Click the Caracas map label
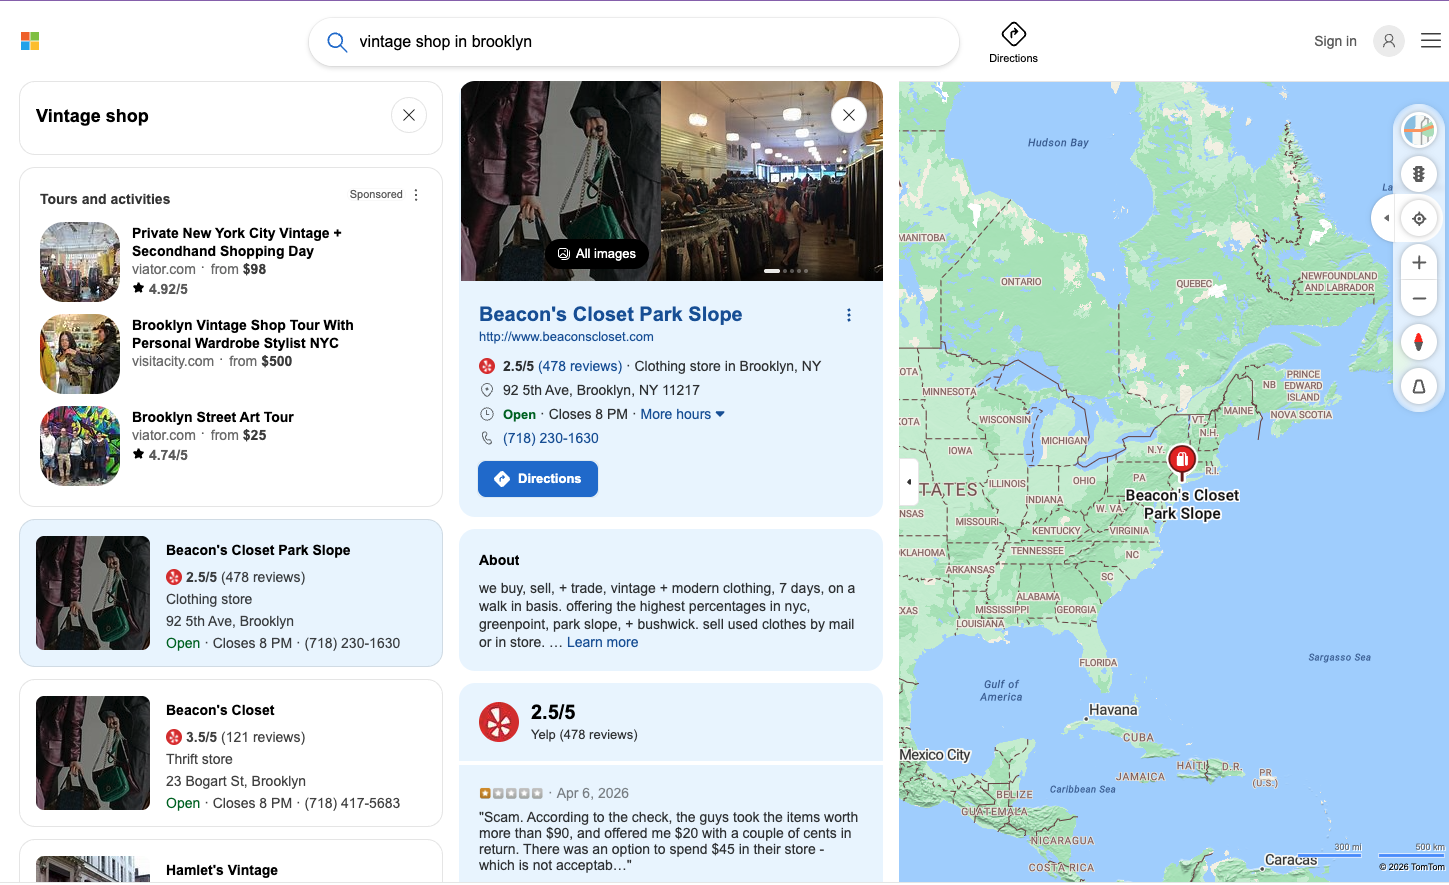Screen dimensions: 1449x885 pos(1291,860)
